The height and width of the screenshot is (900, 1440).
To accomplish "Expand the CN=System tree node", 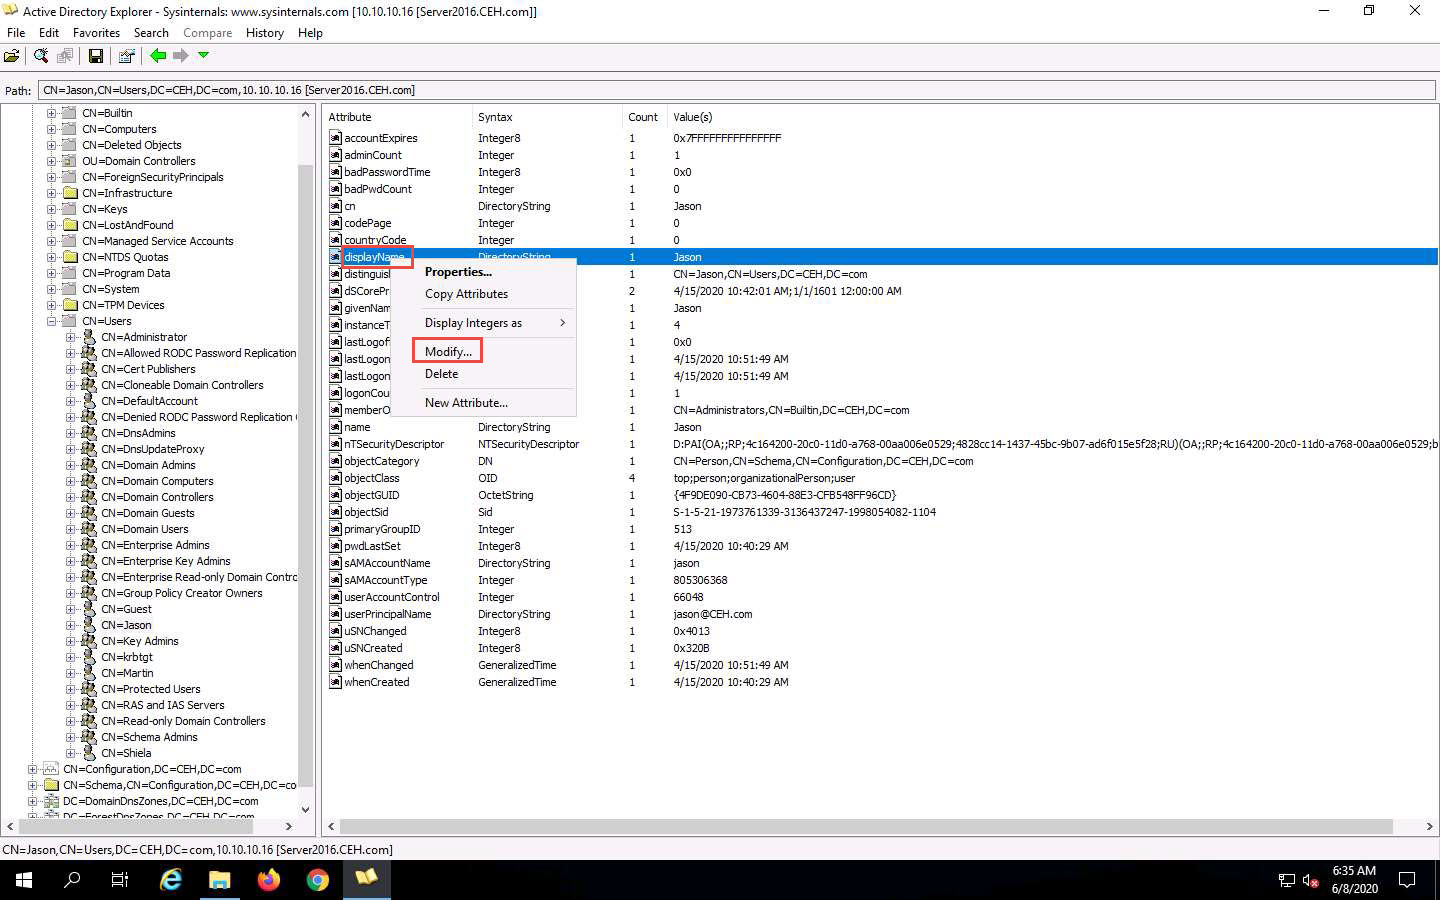I will tap(51, 289).
